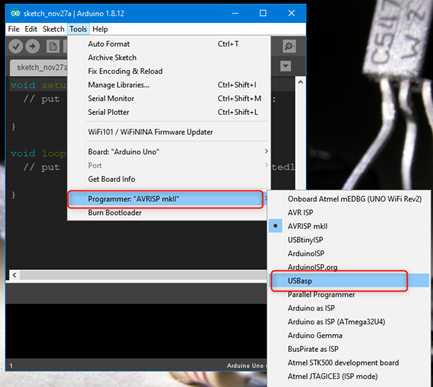Open WiFi101 / WiFiNINA Firmware Updater
433x387 pixels.
tap(168, 132)
